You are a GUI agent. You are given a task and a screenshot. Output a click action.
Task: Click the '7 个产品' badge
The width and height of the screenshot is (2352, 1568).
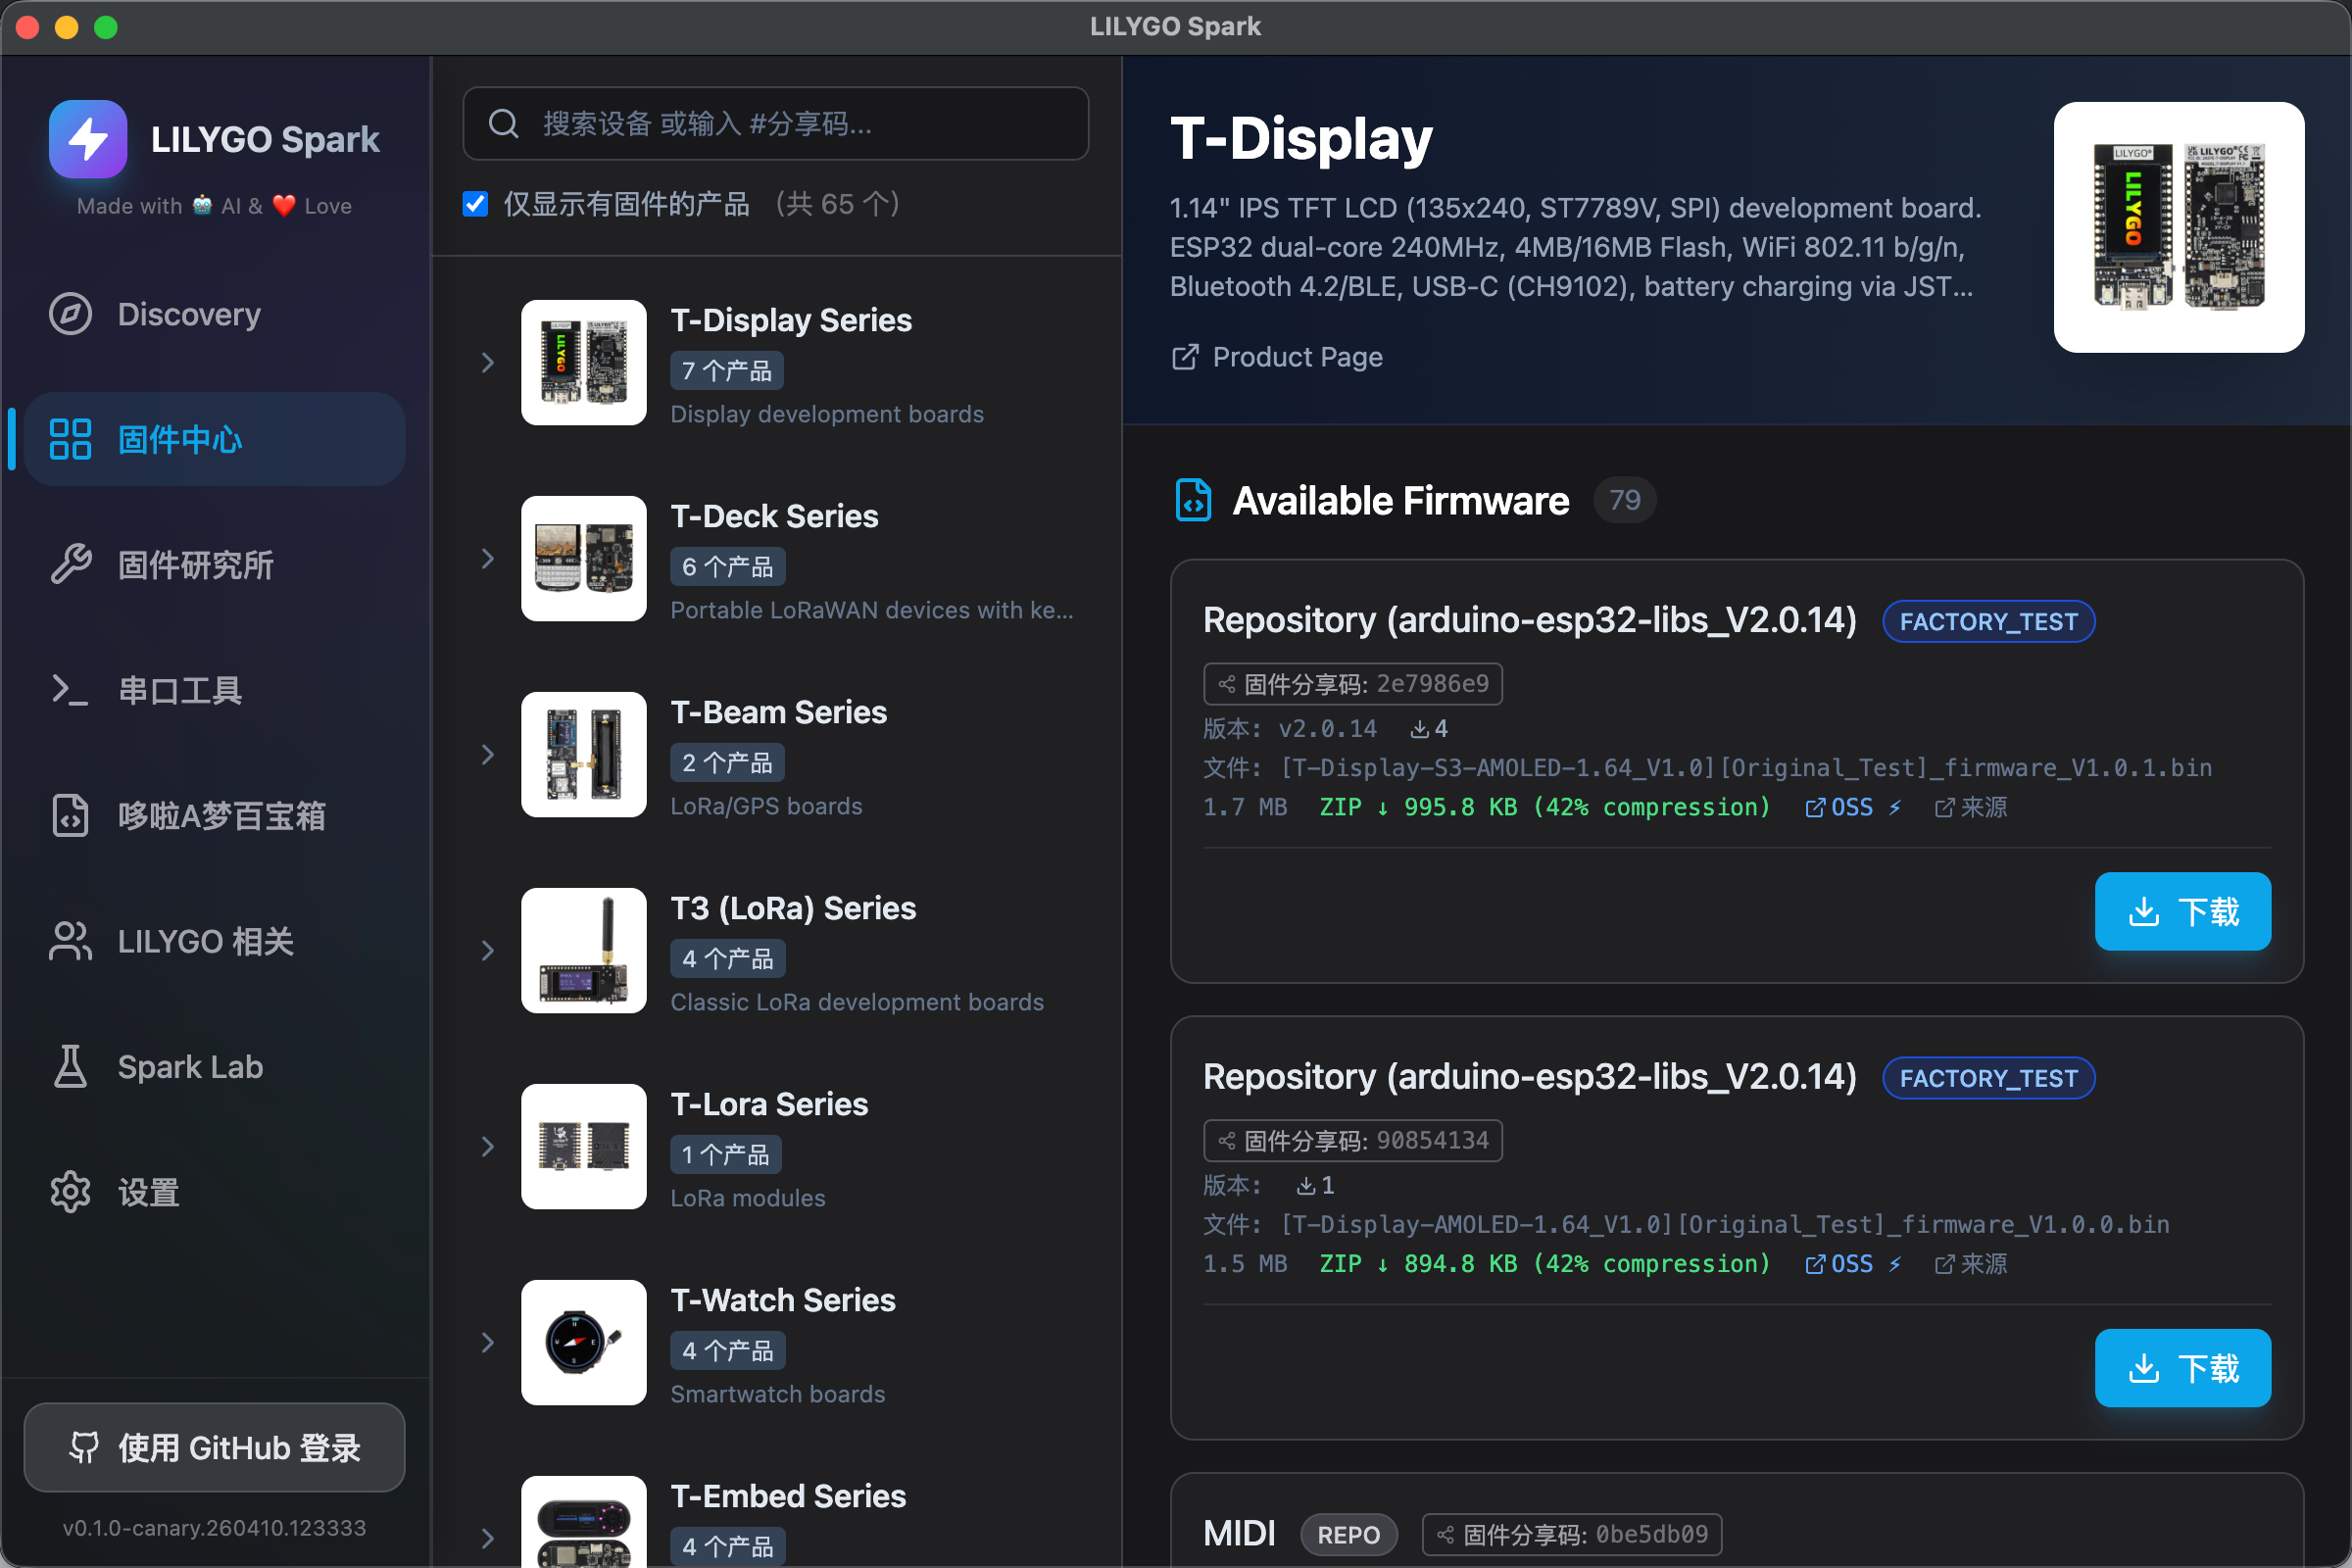(727, 371)
